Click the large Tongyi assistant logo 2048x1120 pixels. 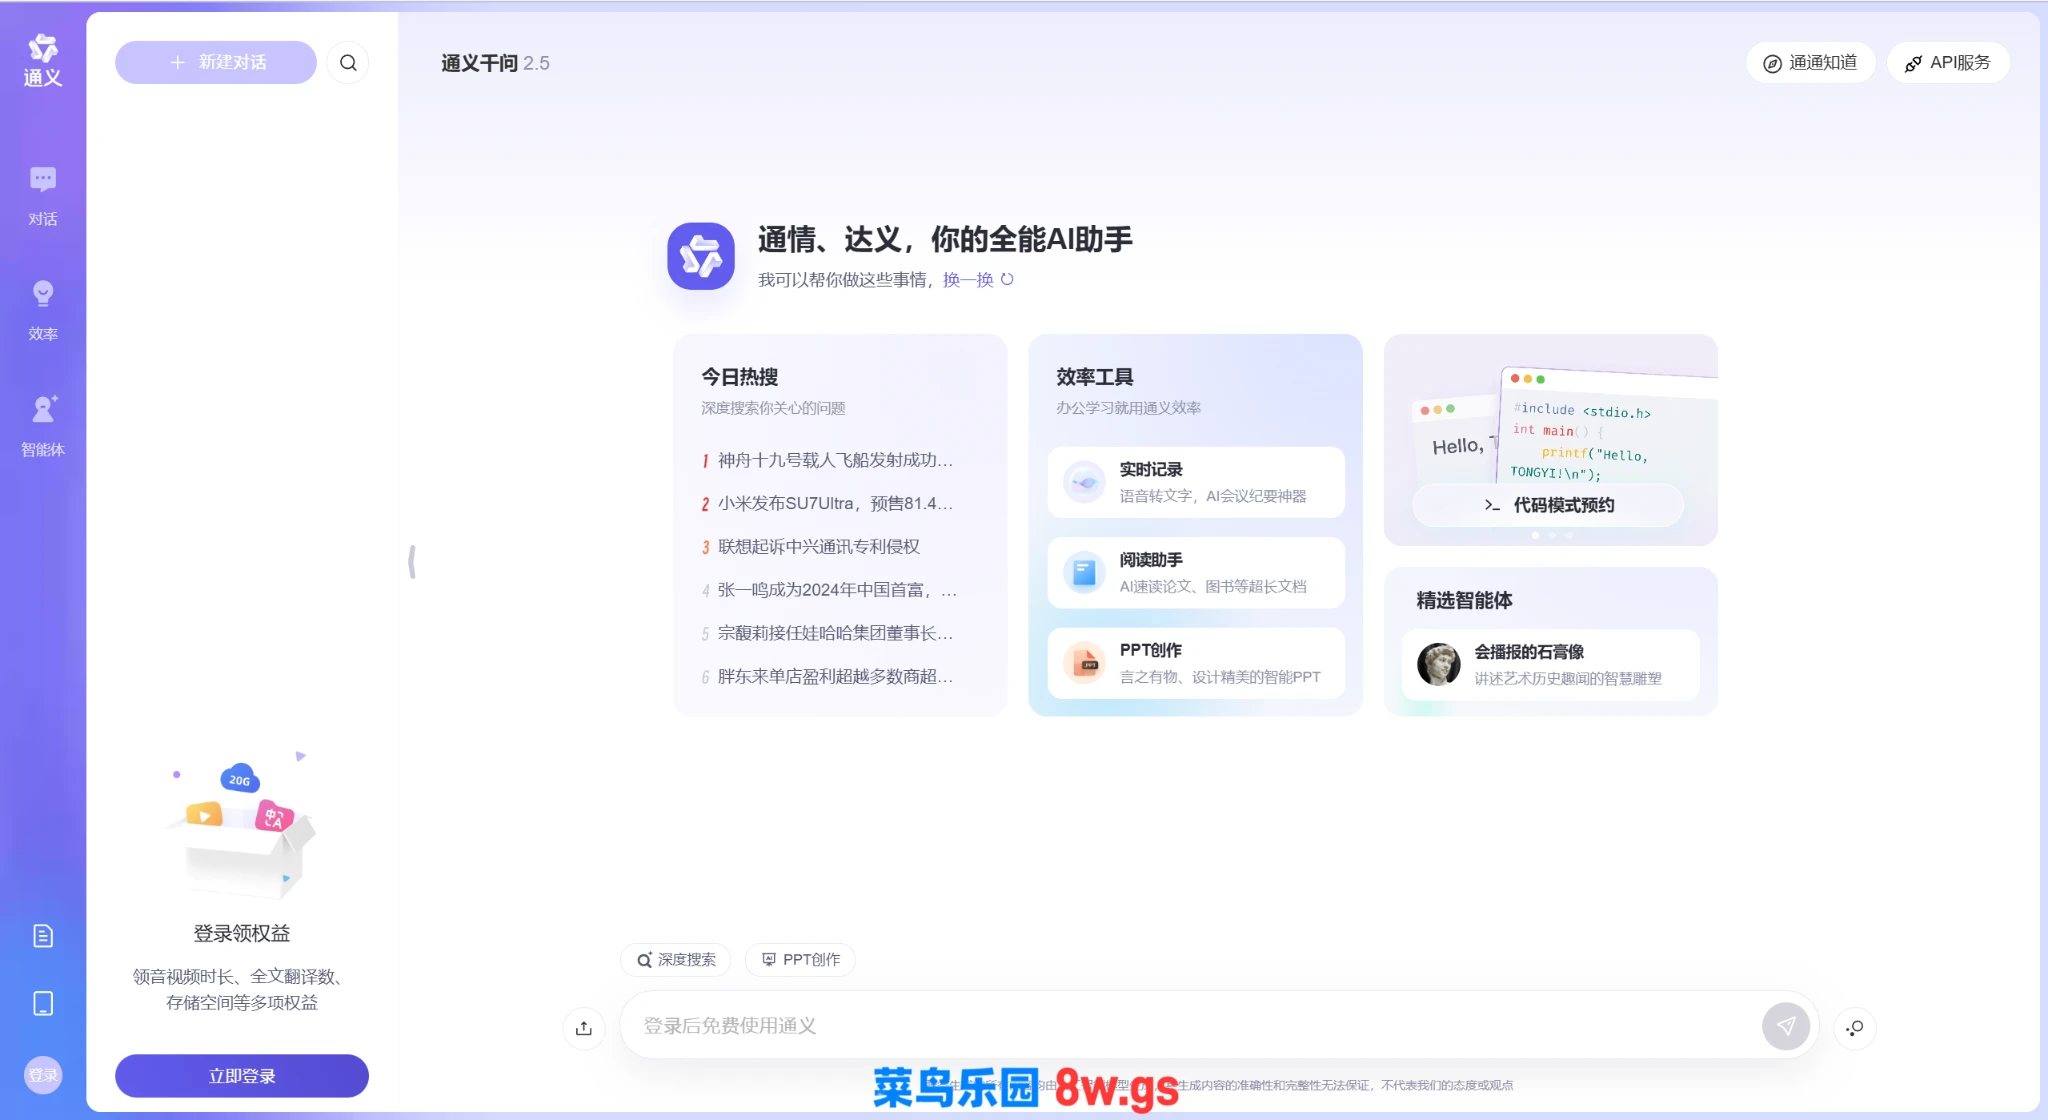pyautogui.click(x=701, y=256)
